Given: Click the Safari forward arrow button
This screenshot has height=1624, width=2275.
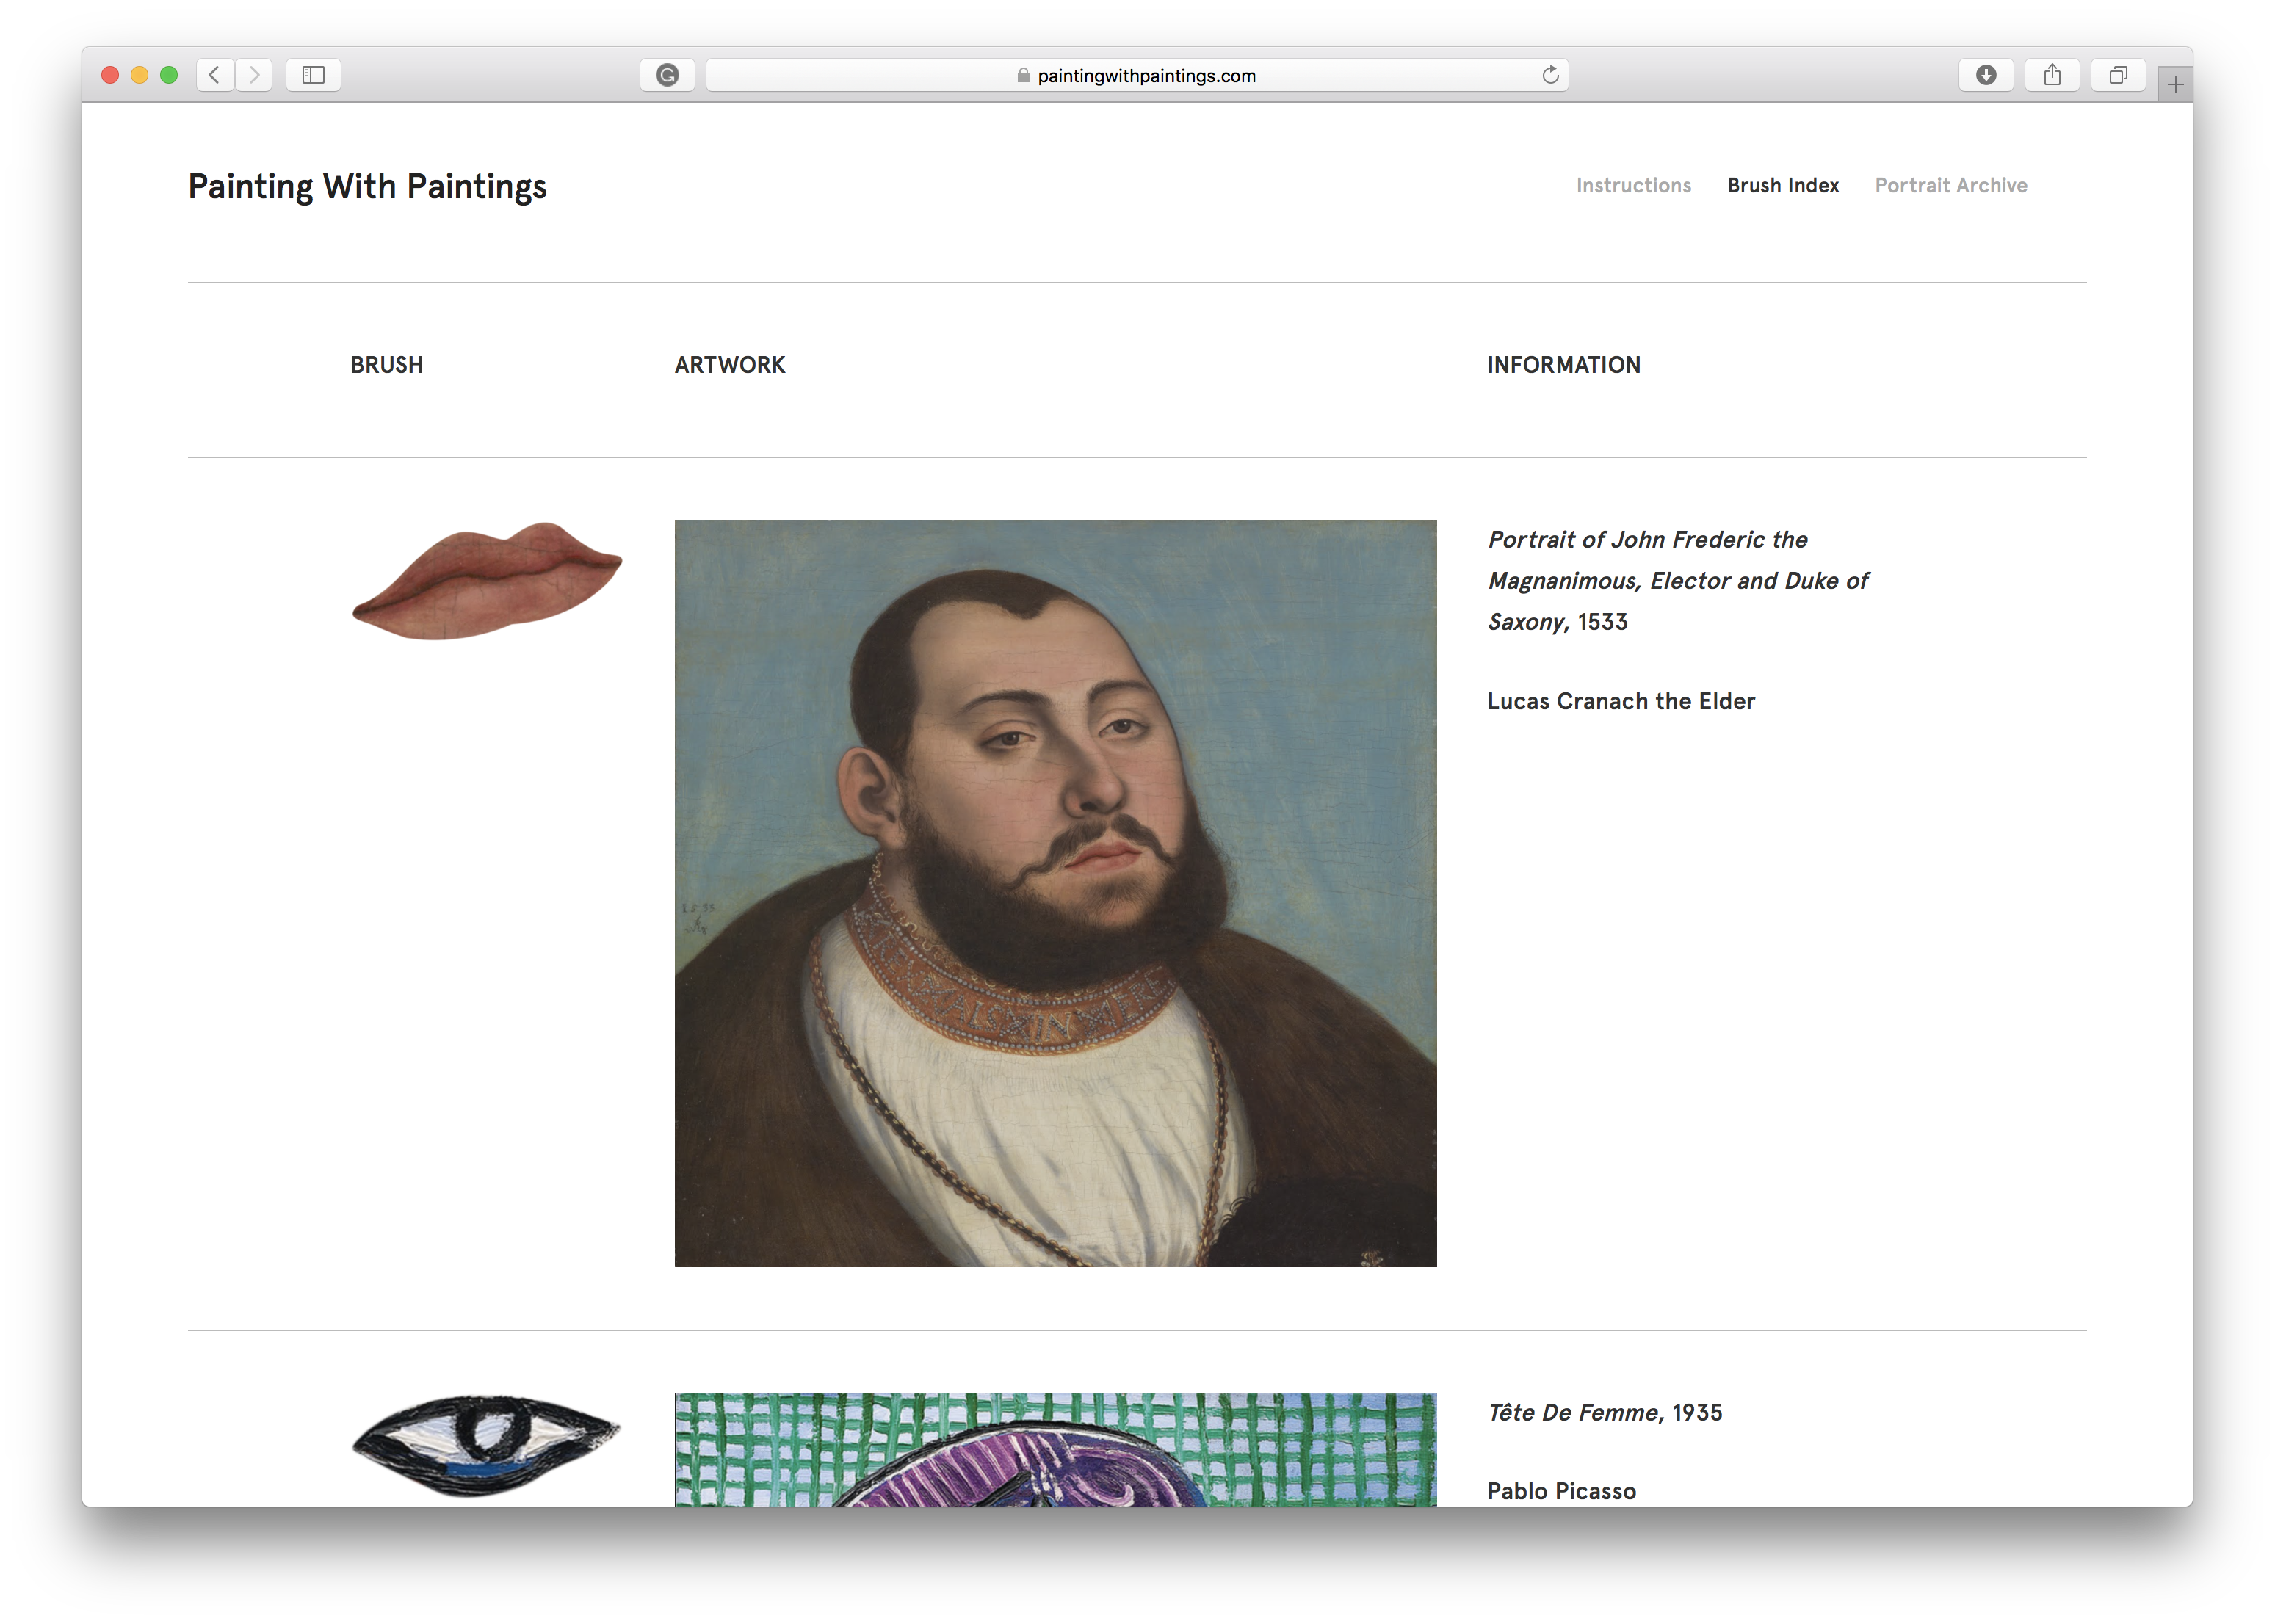Looking at the screenshot, I should pos(254,75).
